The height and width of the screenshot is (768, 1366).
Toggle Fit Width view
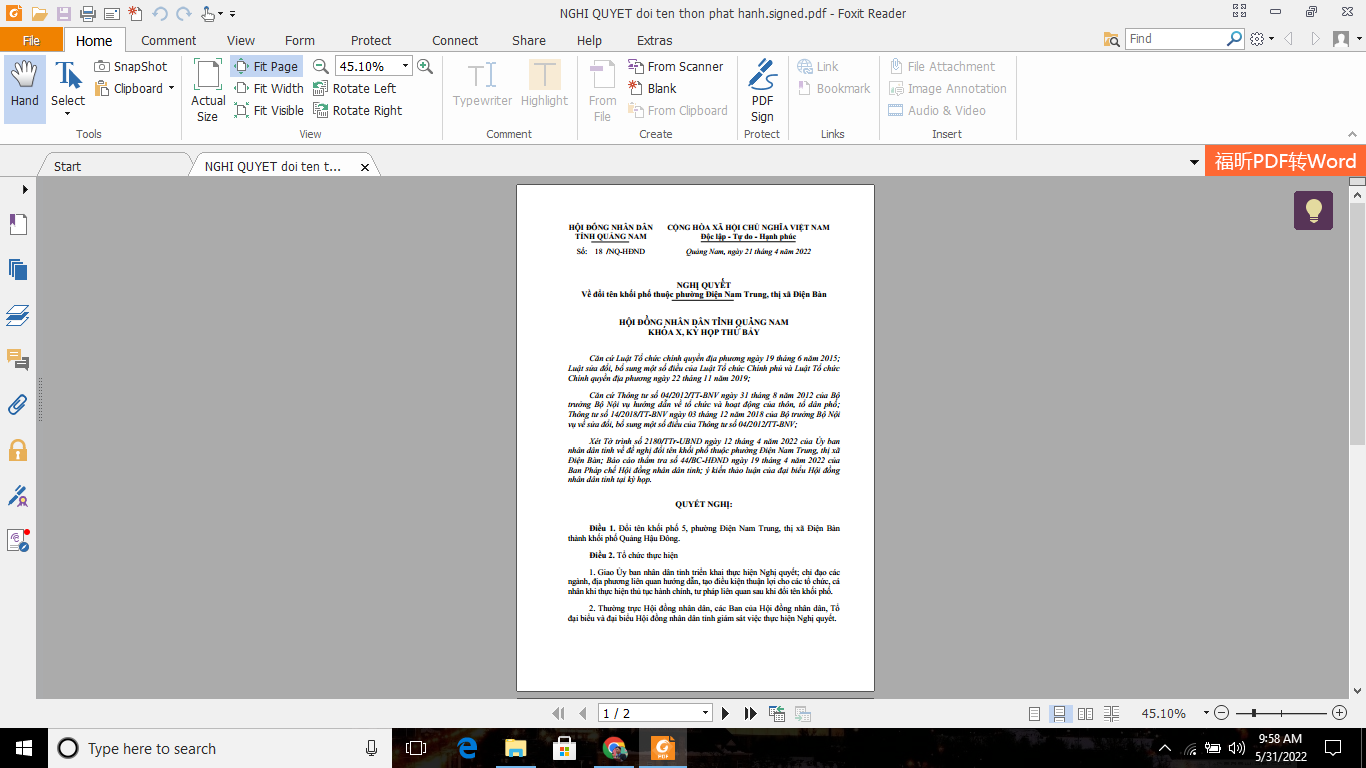point(269,88)
